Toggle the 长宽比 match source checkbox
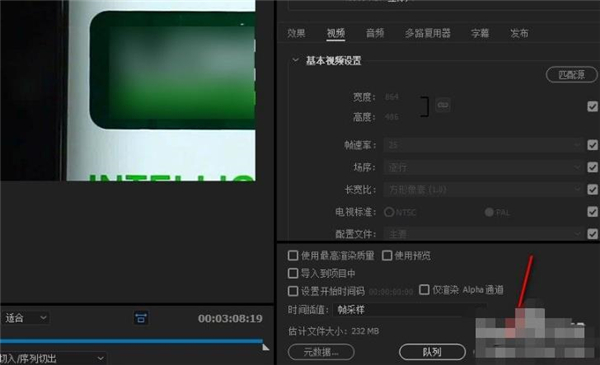This screenshot has width=600, height=365. point(592,189)
